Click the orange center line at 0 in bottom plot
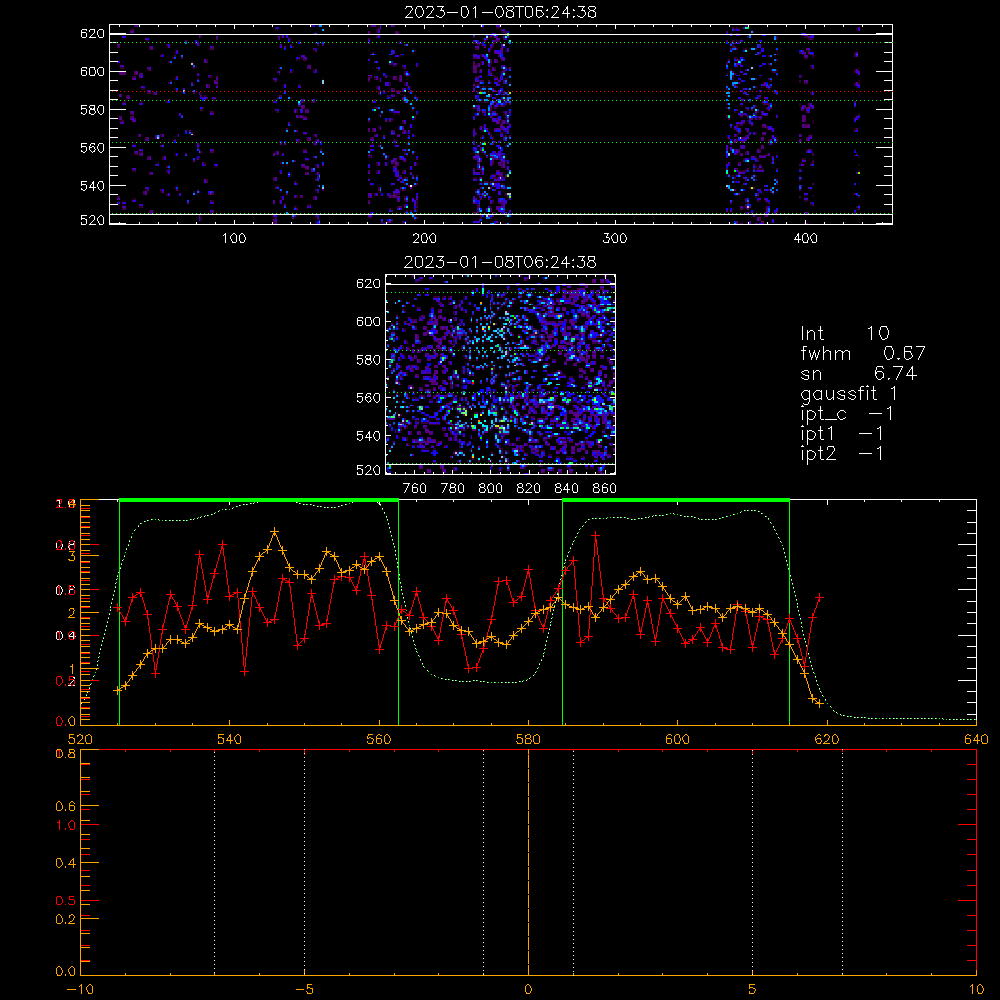Viewport: 1000px width, 1000px height. click(528, 863)
